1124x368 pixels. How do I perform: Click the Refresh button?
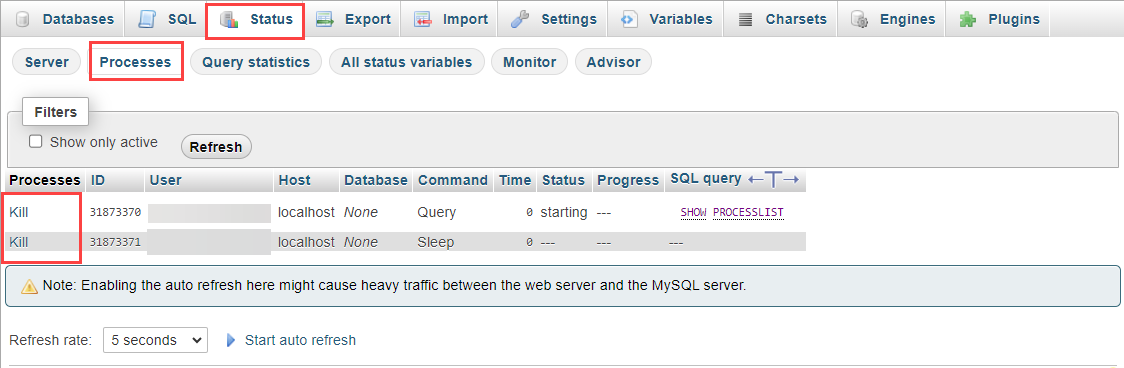pos(216,147)
